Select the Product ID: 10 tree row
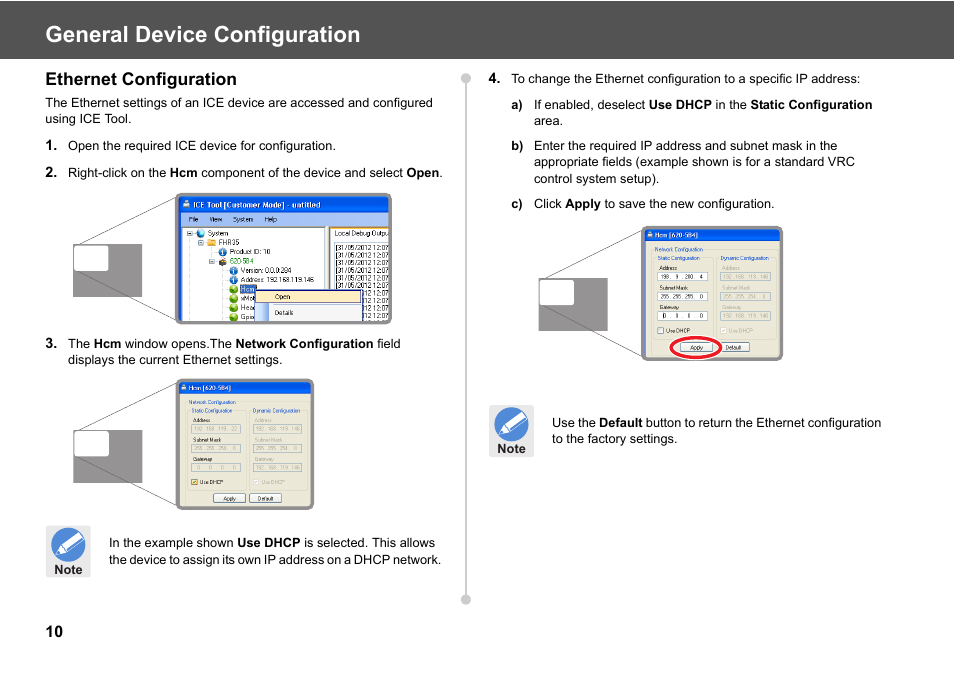The width and height of the screenshot is (954, 674). click(249, 252)
